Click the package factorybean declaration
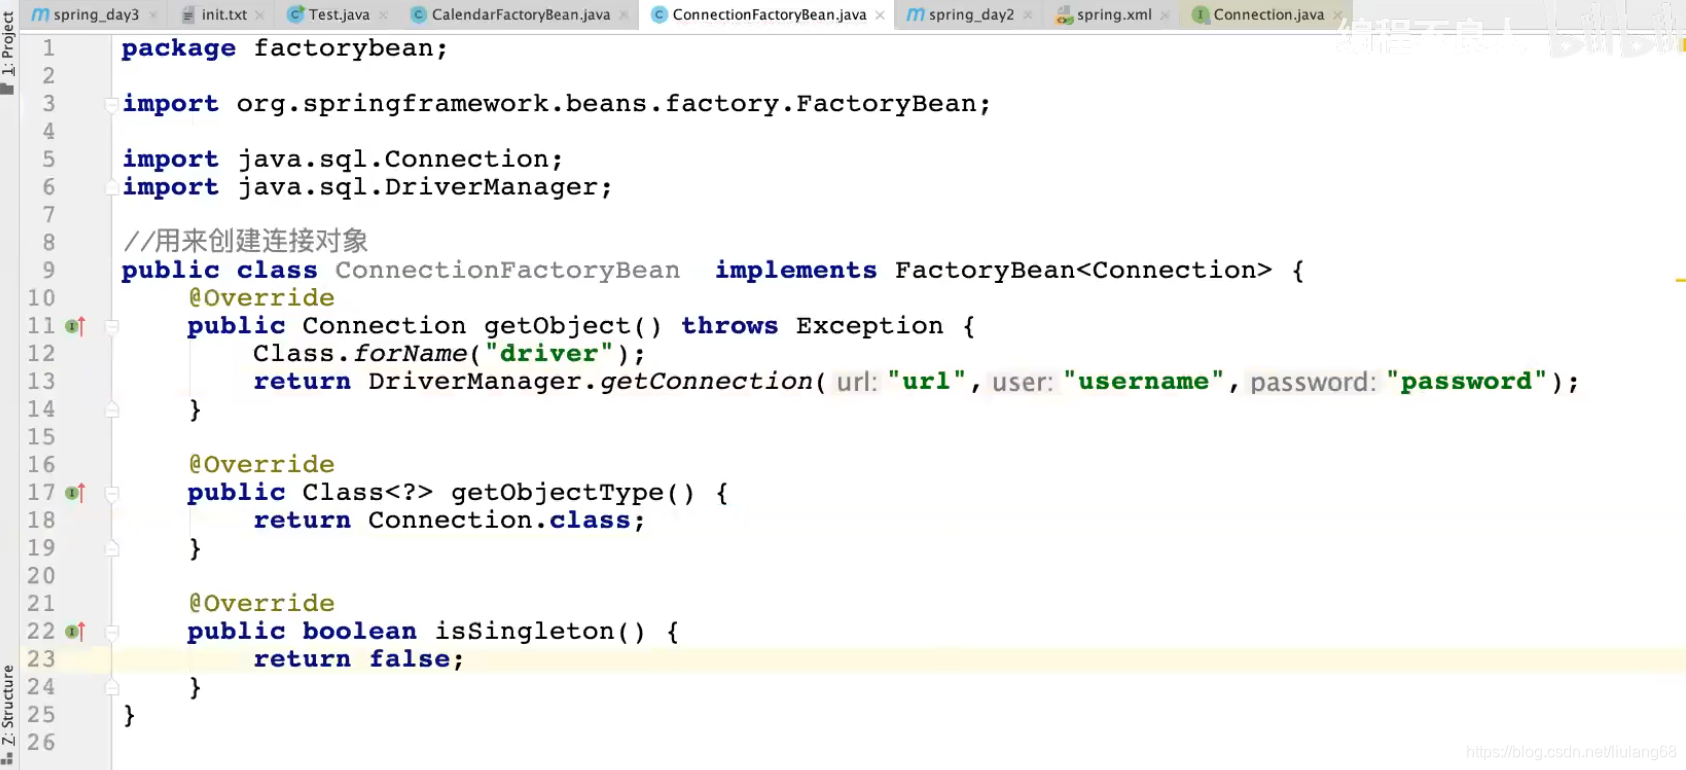The image size is (1686, 770). 284,48
